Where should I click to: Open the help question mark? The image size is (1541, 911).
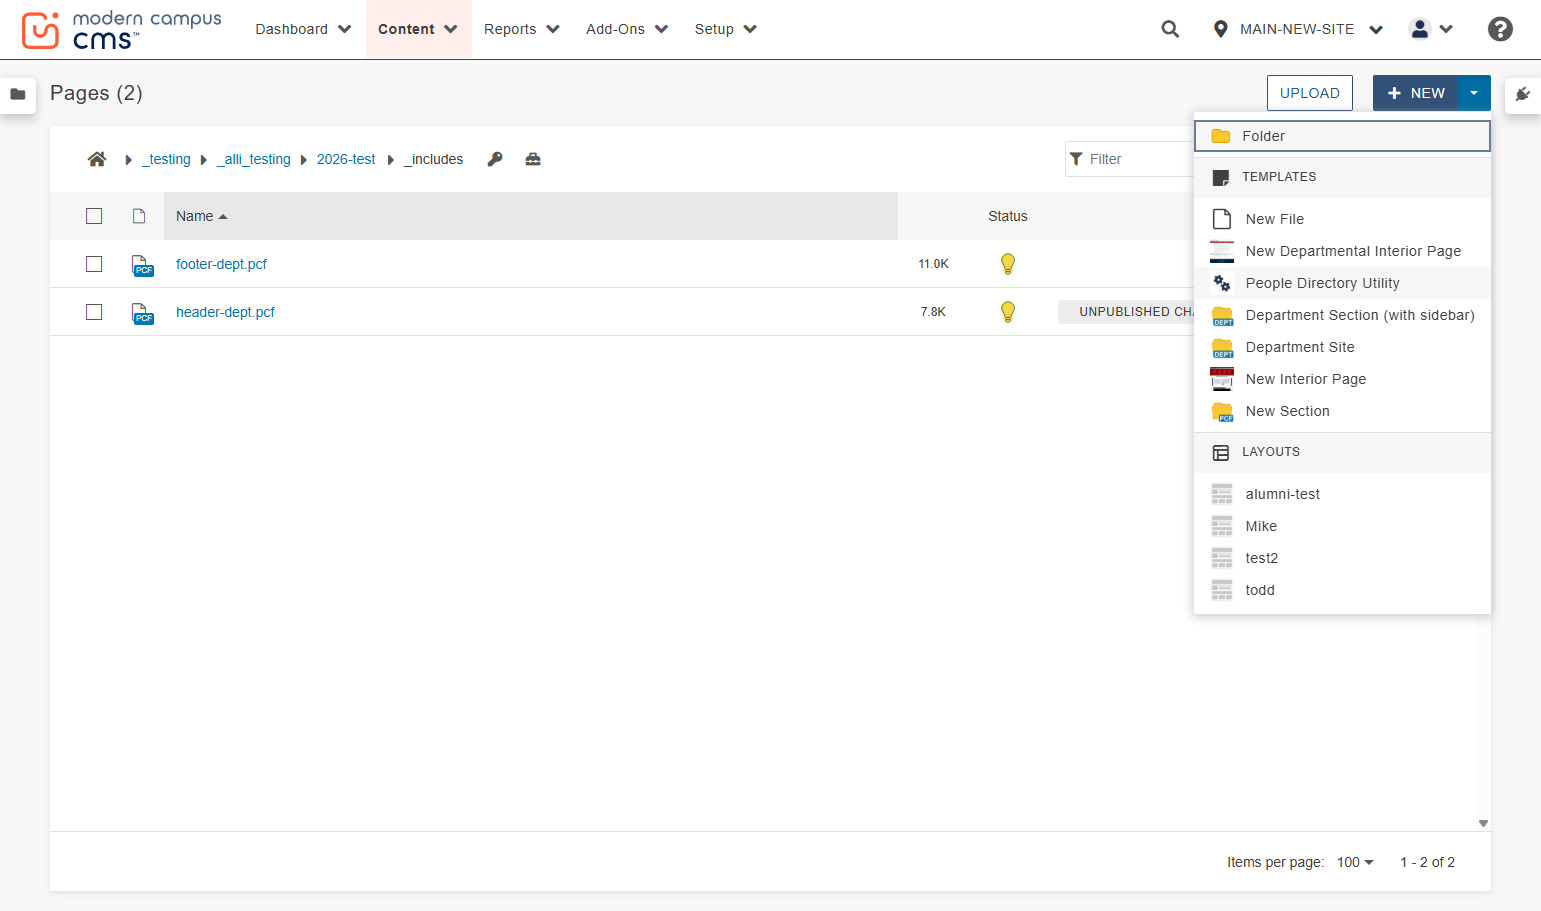[1500, 29]
